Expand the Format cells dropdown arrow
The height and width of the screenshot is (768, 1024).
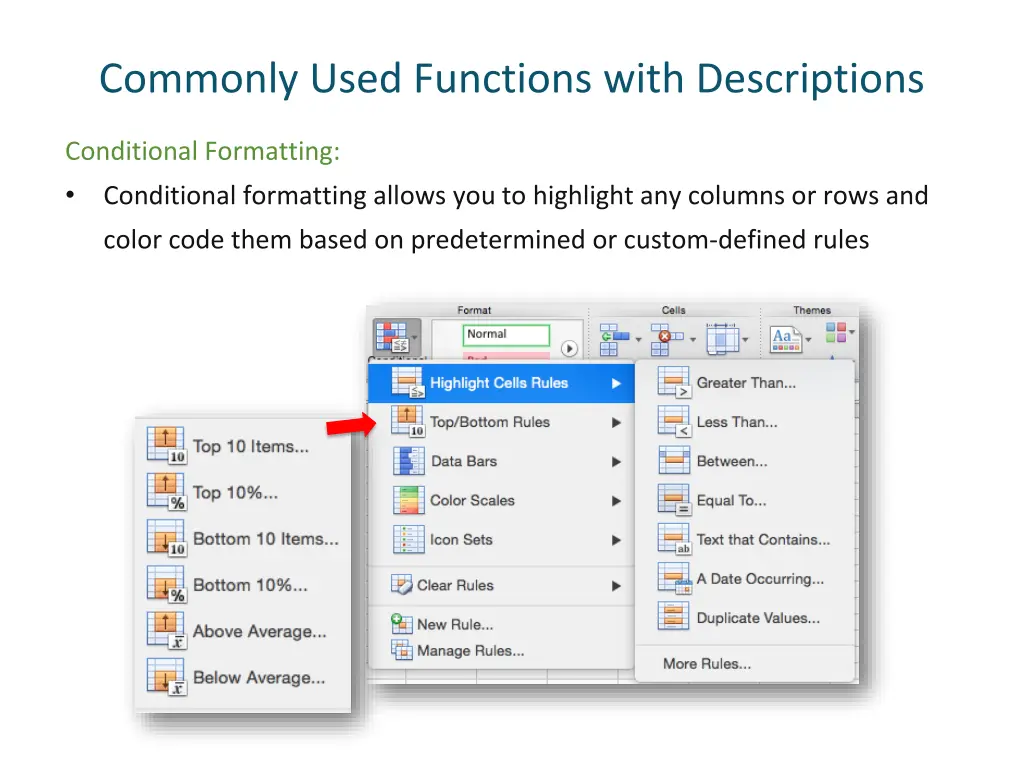pos(745,340)
